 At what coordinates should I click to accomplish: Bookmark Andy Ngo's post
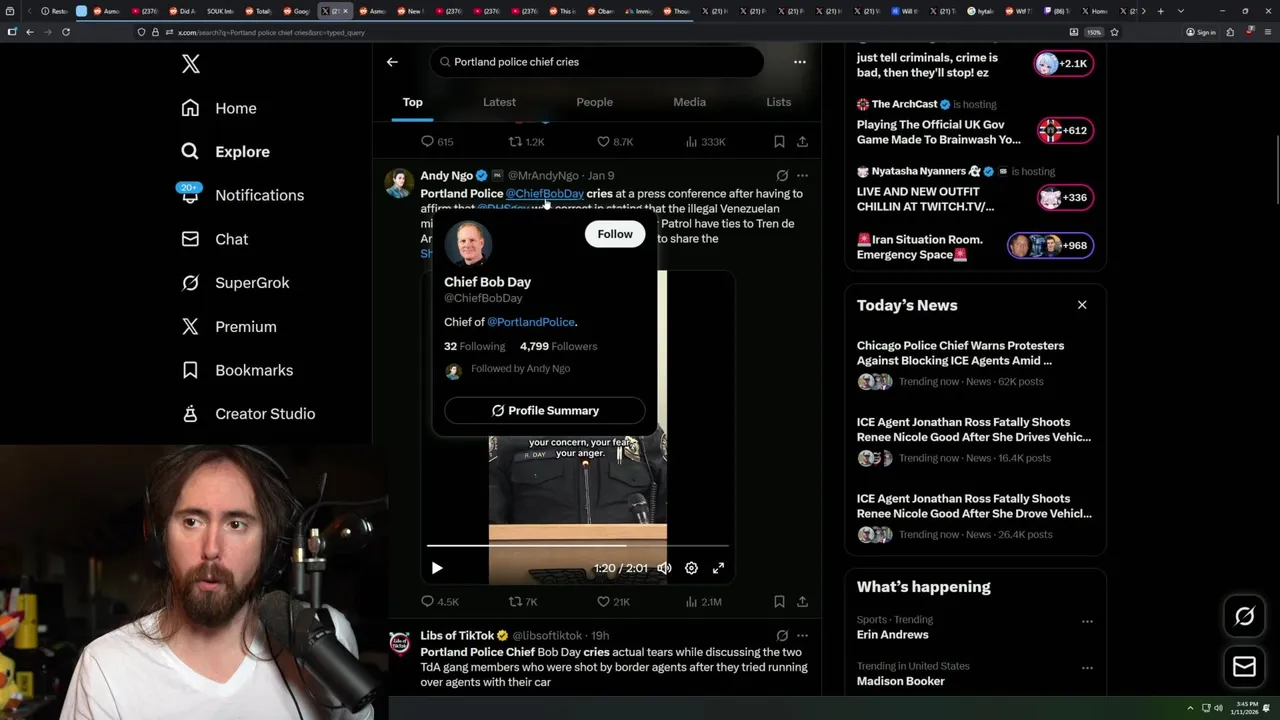click(x=779, y=602)
